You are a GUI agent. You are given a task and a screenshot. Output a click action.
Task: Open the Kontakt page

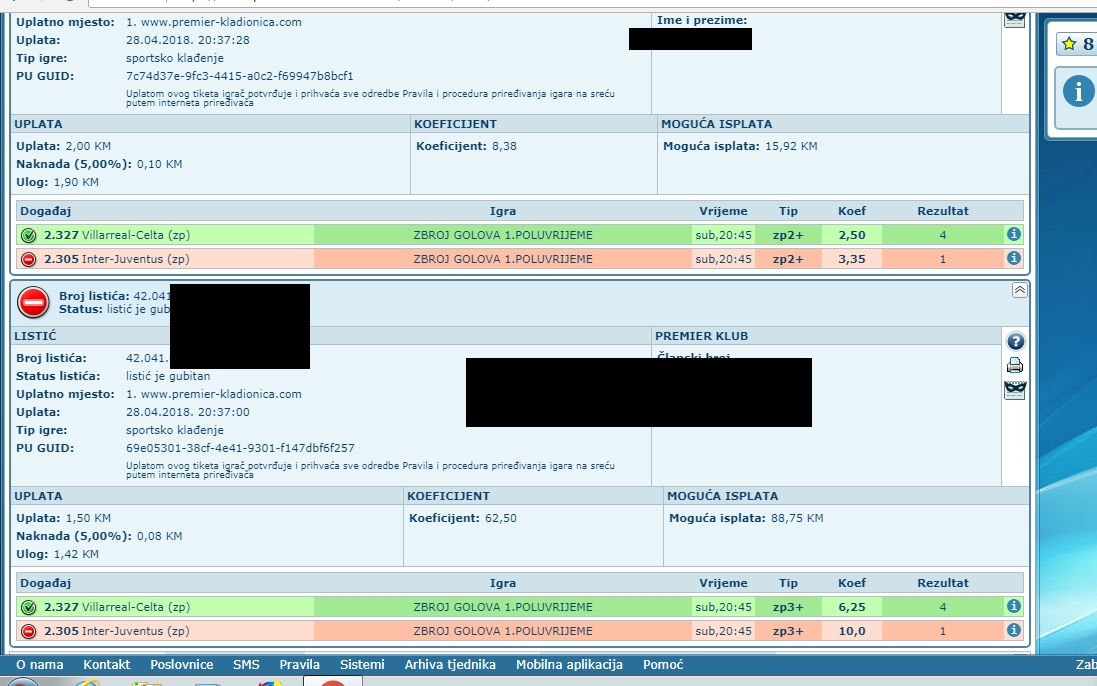106,664
